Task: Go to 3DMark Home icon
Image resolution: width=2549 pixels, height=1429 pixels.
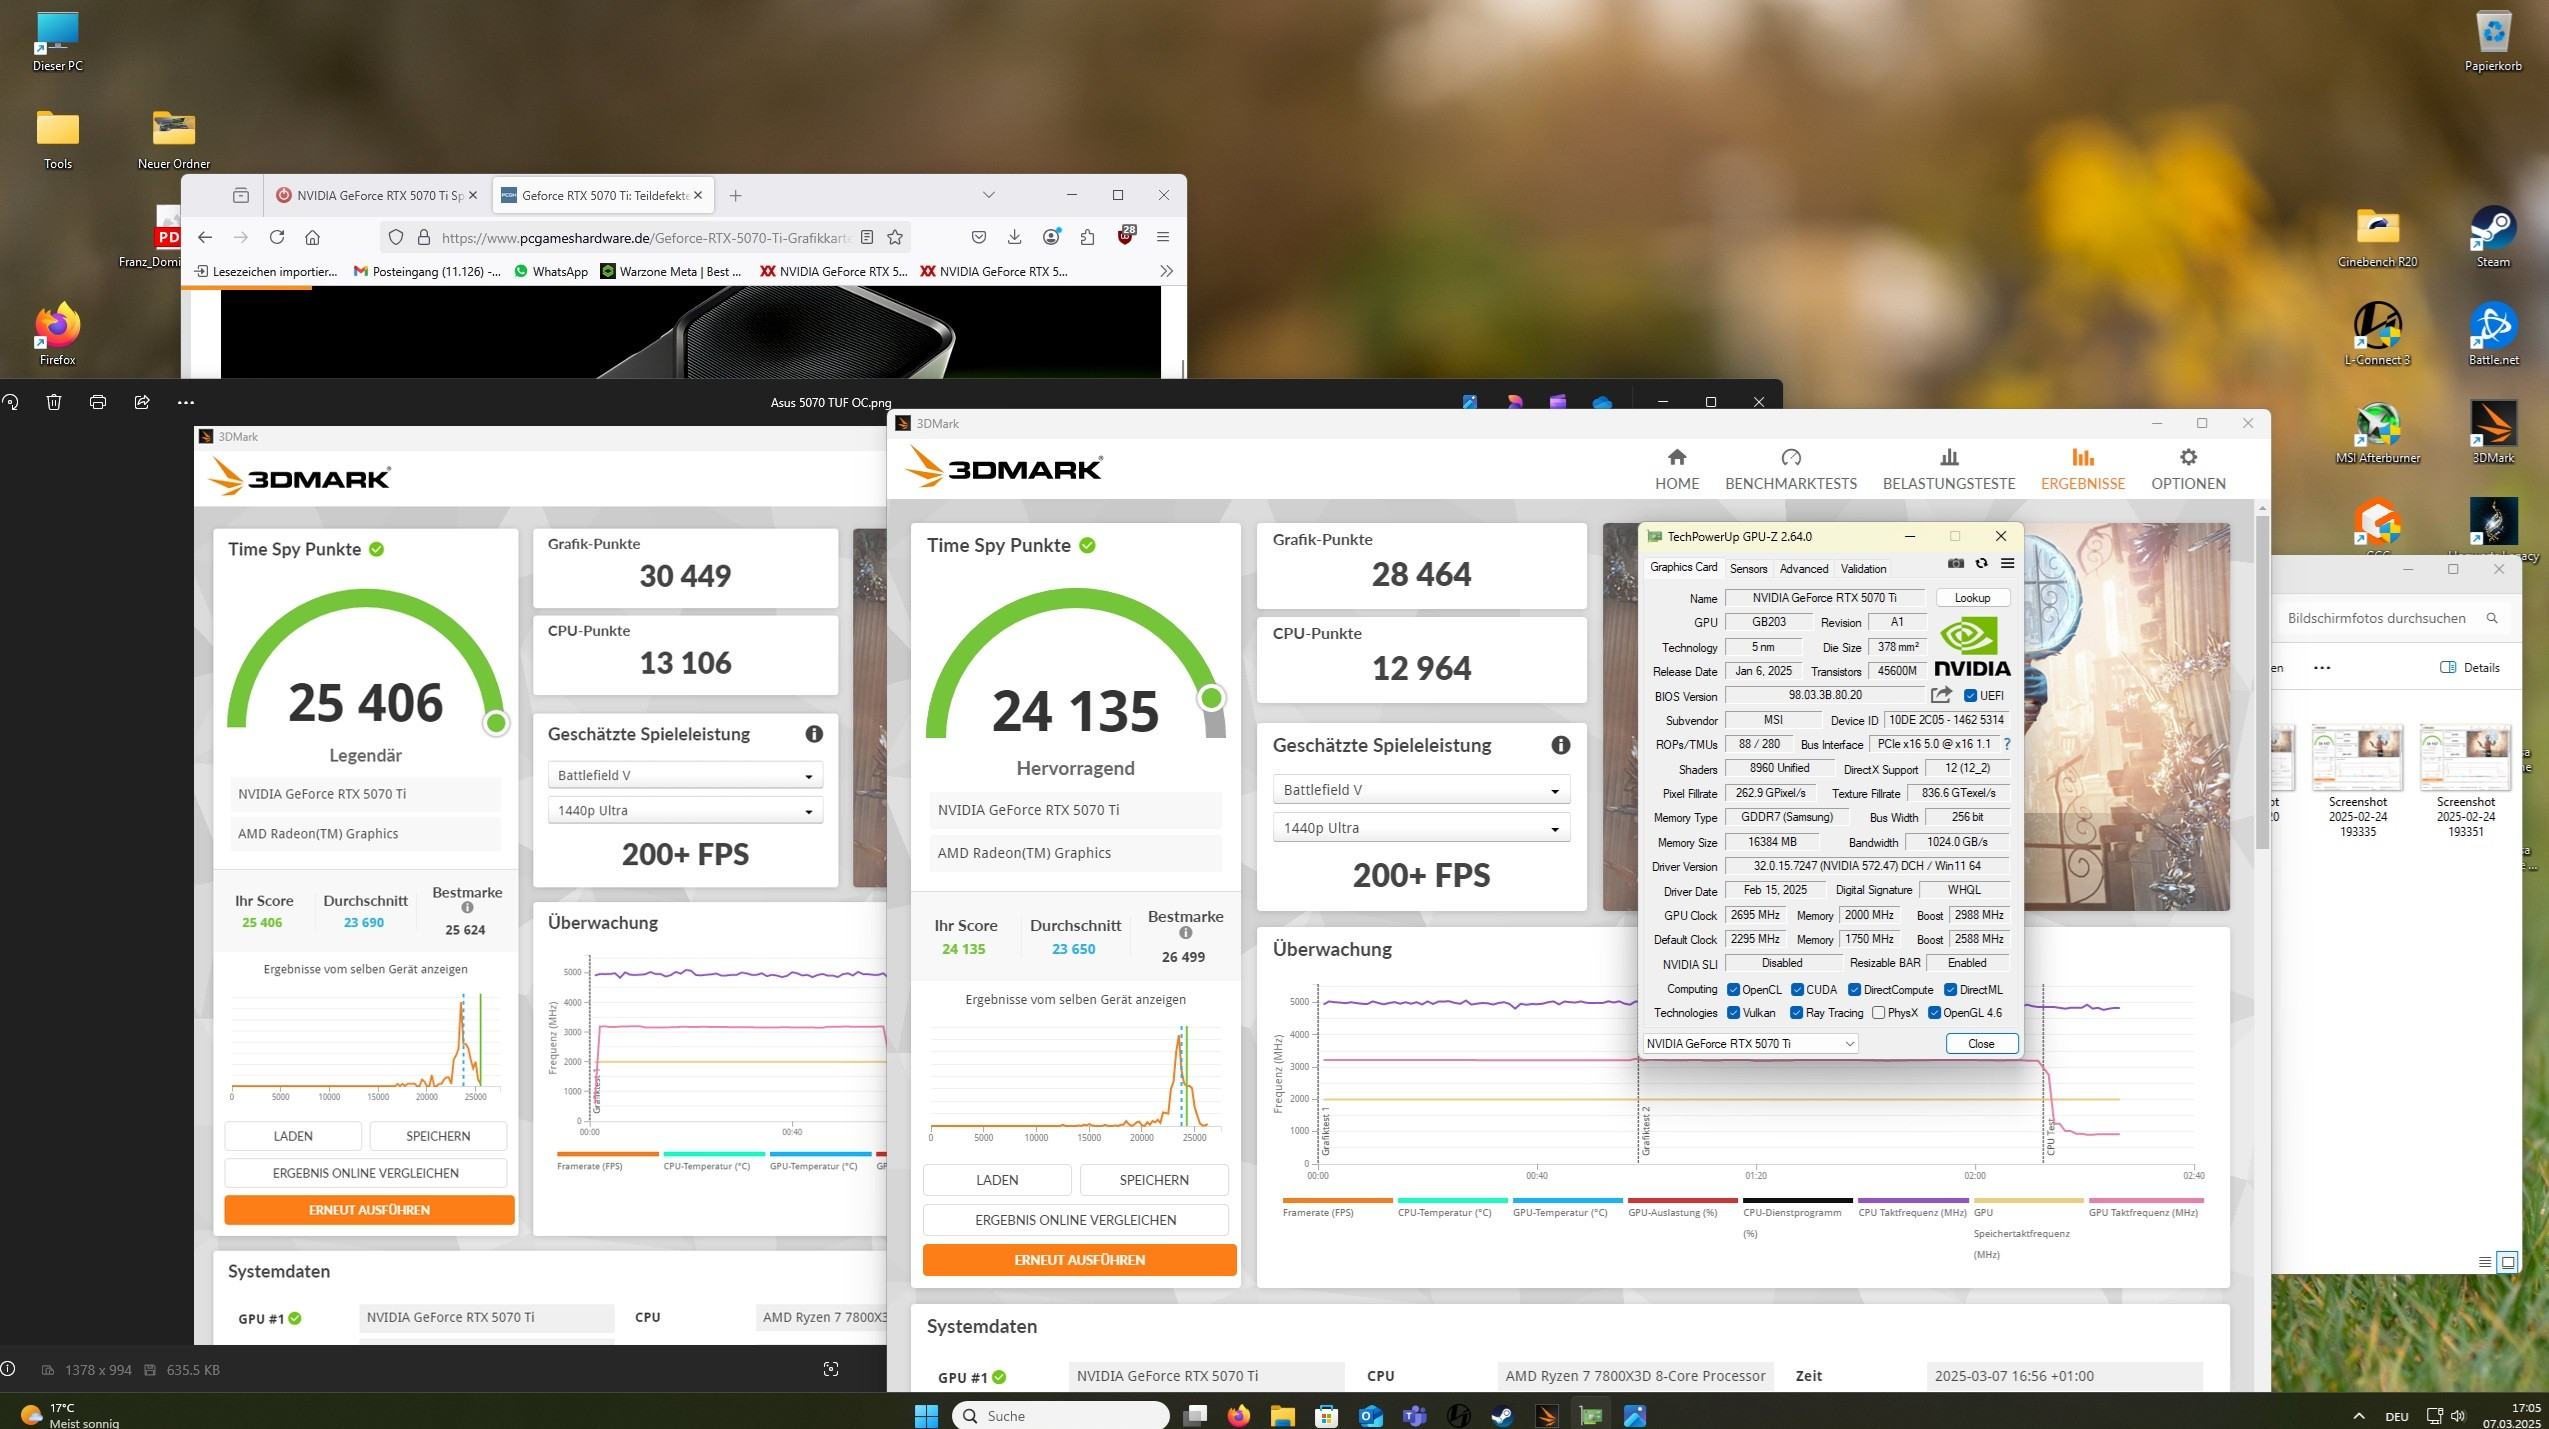Action: pos(1677,458)
